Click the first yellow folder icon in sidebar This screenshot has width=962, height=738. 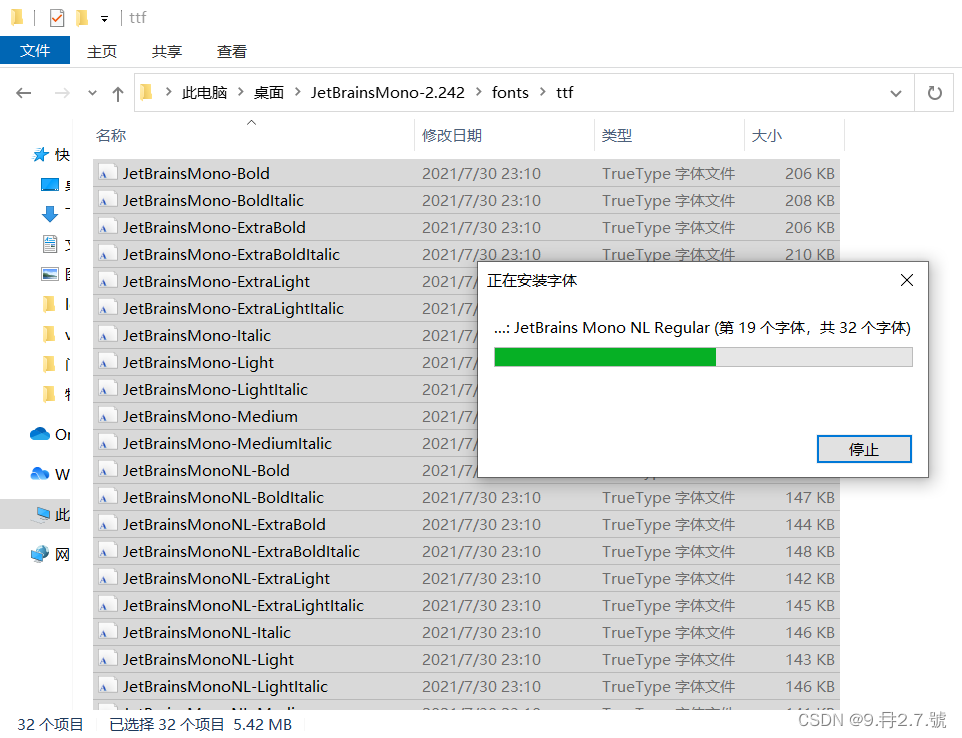point(49,304)
